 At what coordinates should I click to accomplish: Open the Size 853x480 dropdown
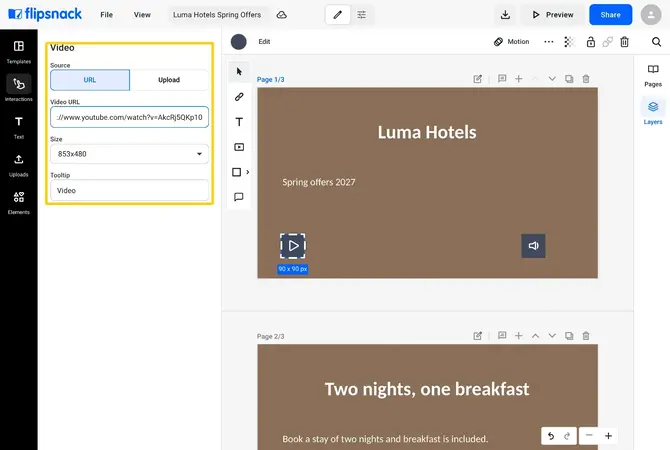[129, 154]
